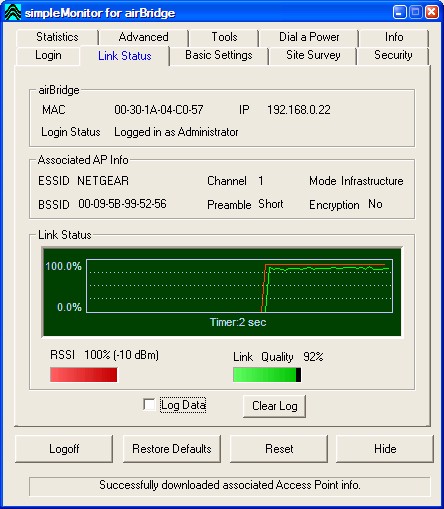This screenshot has width=444, height=509.
Task: Open the Tools tab
Action: [224, 37]
